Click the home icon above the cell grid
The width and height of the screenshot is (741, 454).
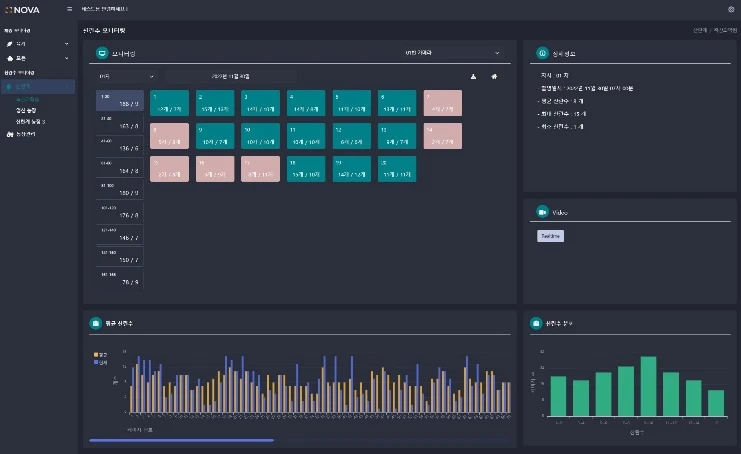pos(494,77)
